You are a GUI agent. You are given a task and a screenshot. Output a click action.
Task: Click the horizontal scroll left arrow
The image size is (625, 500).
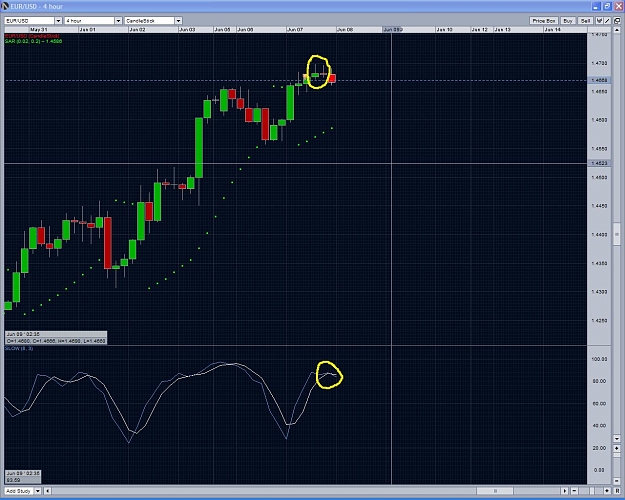pyautogui.click(x=47, y=491)
